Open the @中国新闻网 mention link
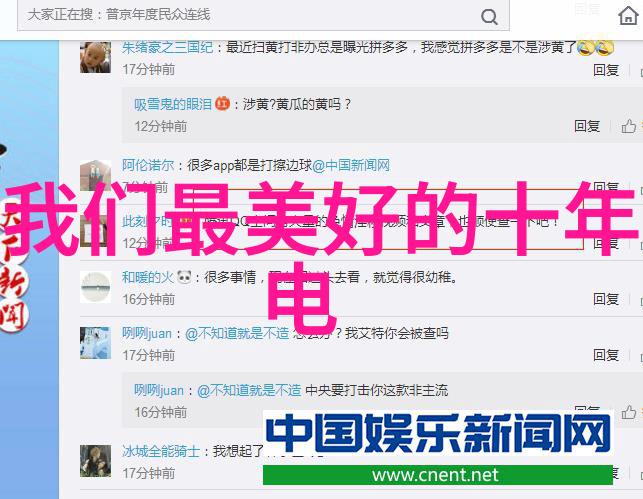This screenshot has width=643, height=499. click(351, 165)
